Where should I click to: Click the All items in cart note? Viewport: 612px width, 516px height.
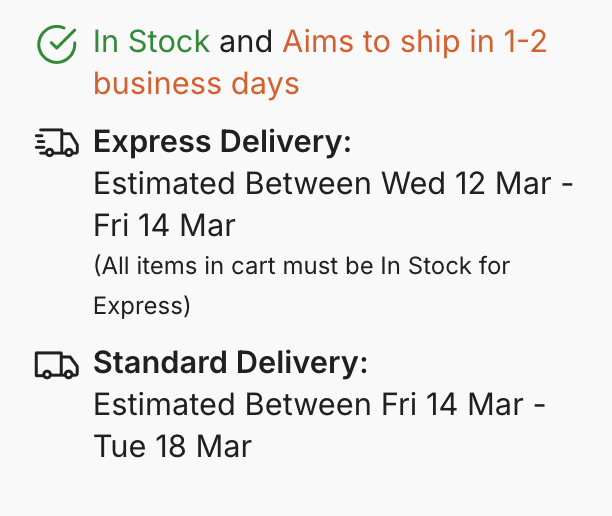pyautogui.click(x=302, y=285)
